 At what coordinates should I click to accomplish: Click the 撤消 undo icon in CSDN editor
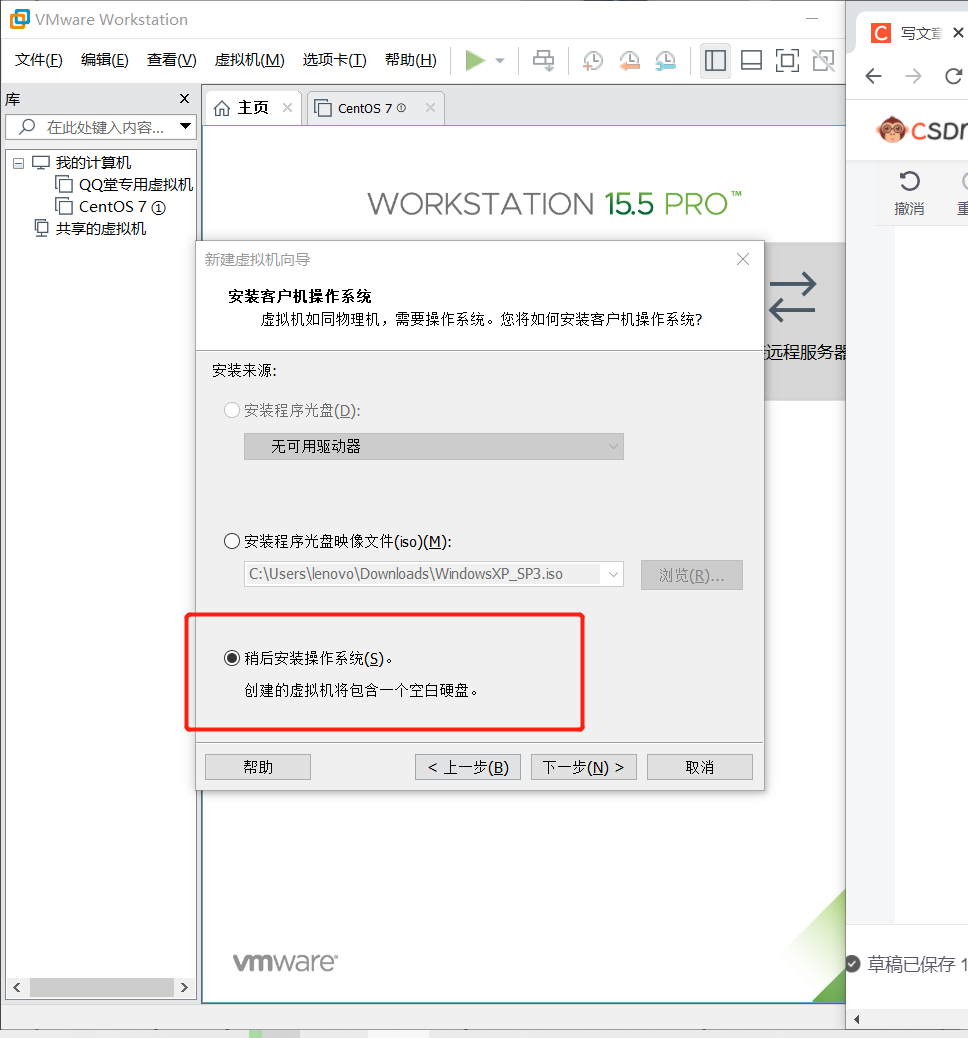point(909,181)
